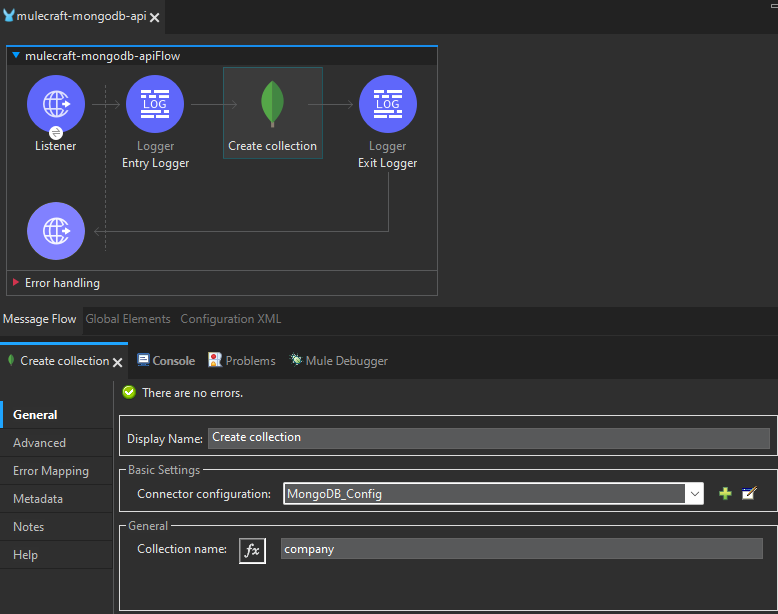This screenshot has width=778, height=614.
Task: Open the Mule Debugger tab
Action: coord(338,361)
